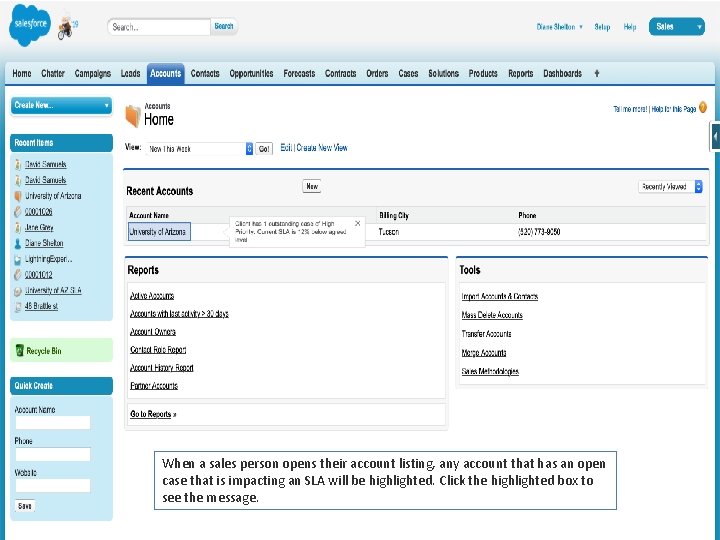Open the Forecasts tab
This screenshot has width=720, height=540.
click(x=299, y=73)
